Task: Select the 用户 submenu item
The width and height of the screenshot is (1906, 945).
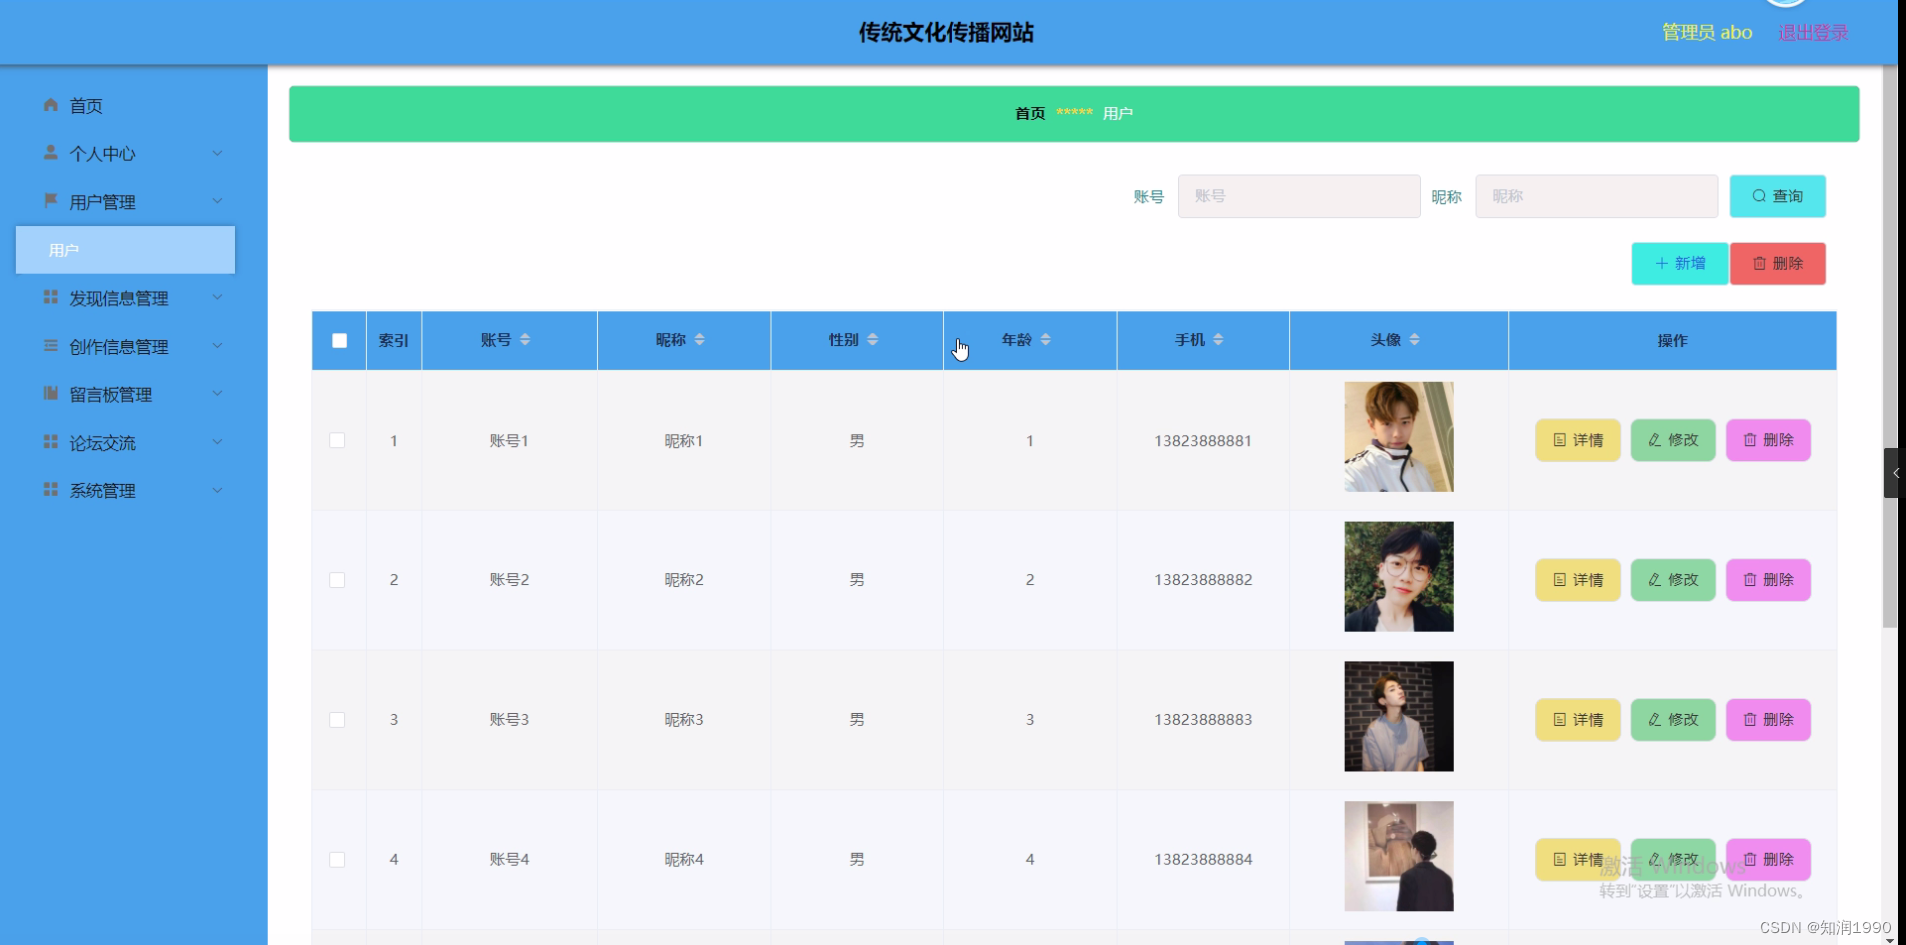Action: click(x=64, y=249)
